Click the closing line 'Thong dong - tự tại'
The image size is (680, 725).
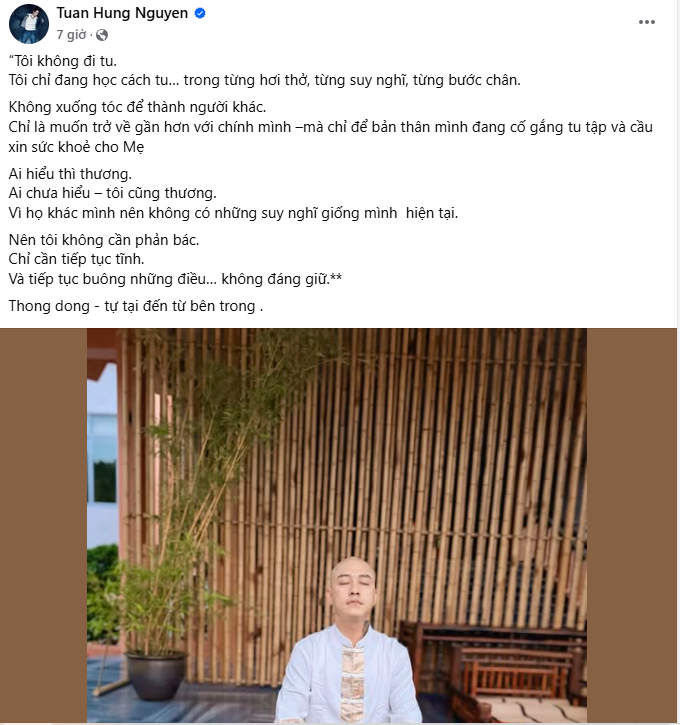(x=136, y=306)
